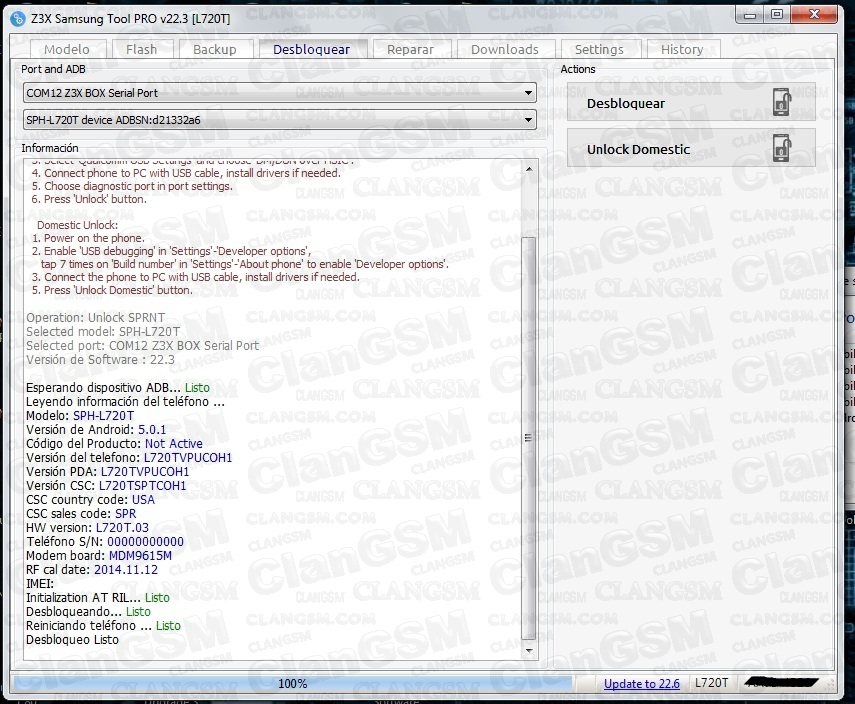Click the 'Operation: Unlock SPRNT' line

click(95, 317)
